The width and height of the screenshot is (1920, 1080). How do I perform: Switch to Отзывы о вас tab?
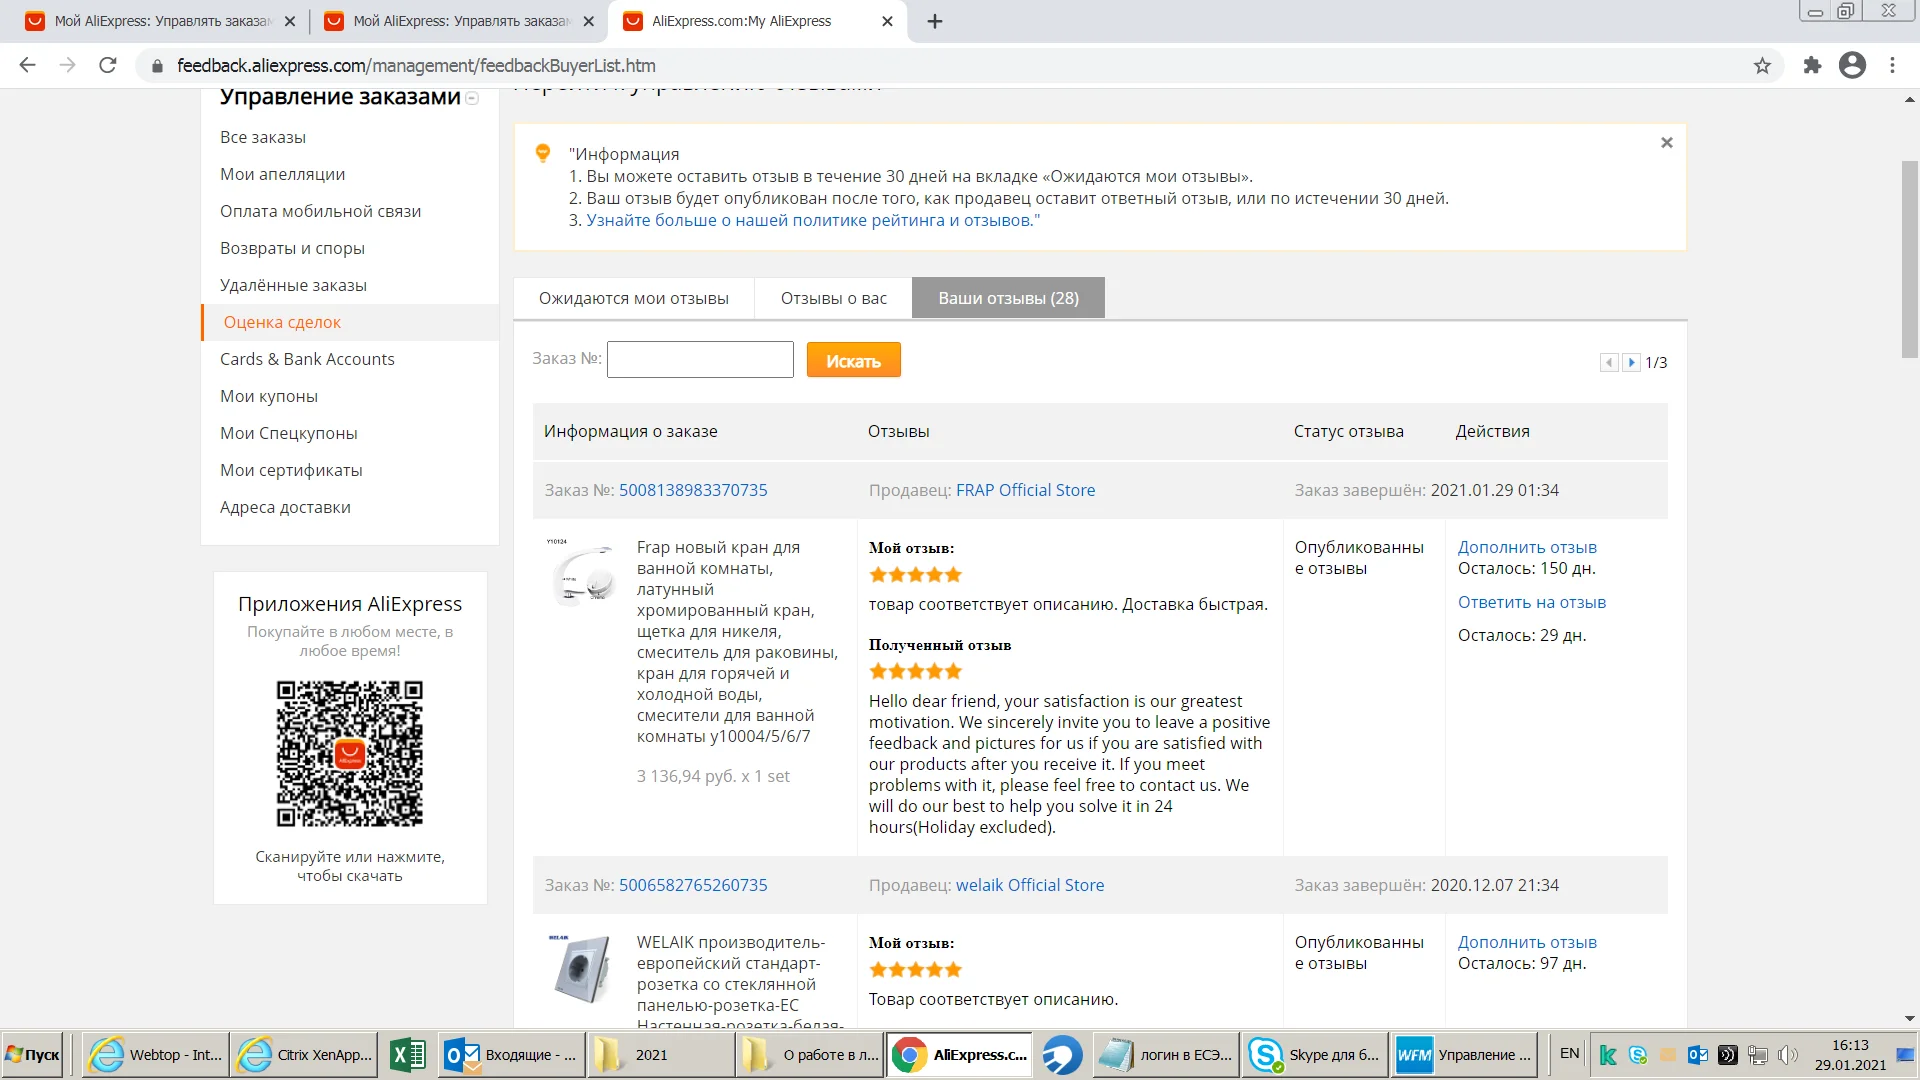point(833,298)
